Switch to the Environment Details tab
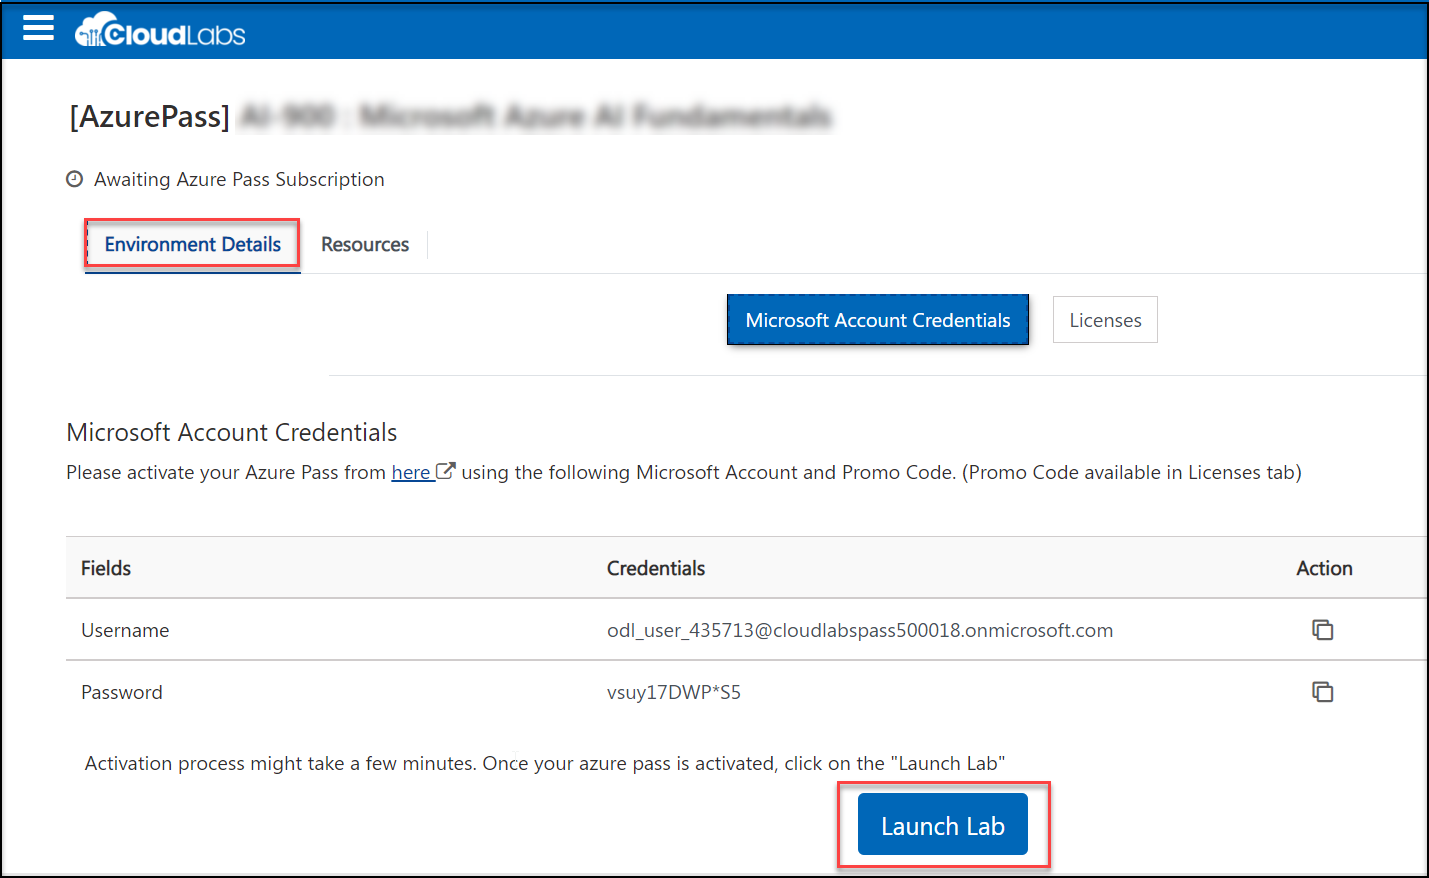The image size is (1429, 878). [193, 244]
